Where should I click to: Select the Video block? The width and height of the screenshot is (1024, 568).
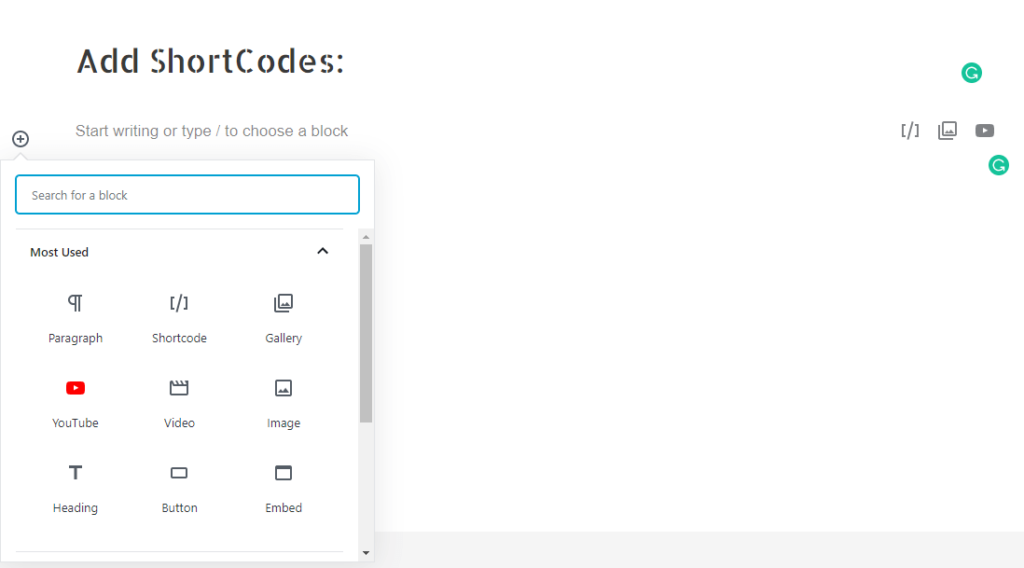tap(179, 404)
